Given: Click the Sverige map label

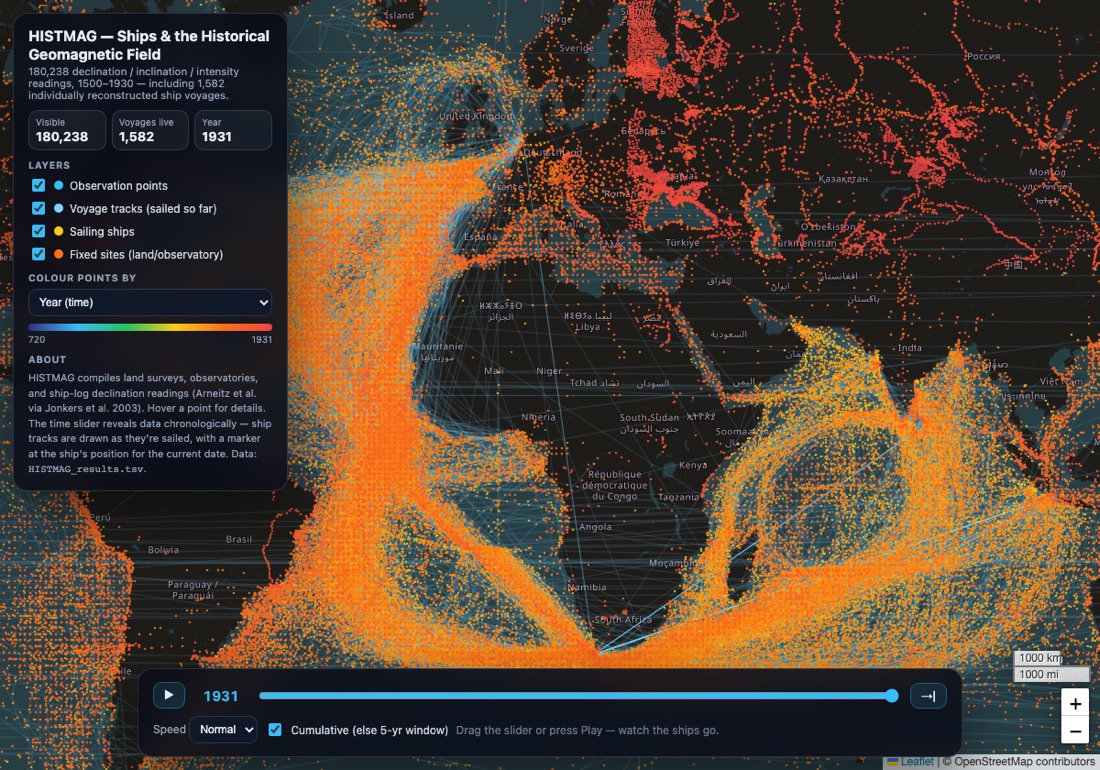Looking at the screenshot, I should coord(577,48).
